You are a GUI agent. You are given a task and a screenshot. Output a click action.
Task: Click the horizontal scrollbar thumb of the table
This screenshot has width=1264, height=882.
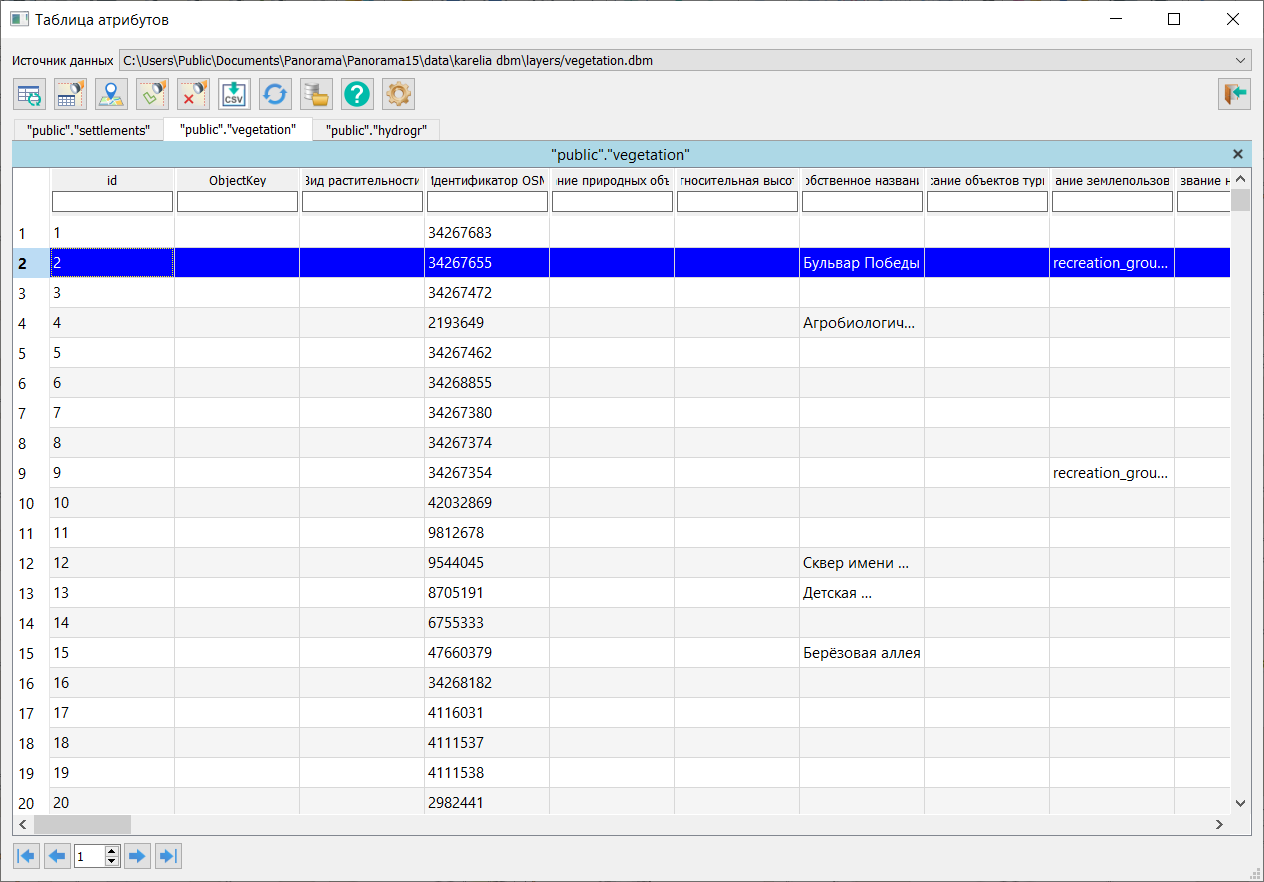[82, 825]
